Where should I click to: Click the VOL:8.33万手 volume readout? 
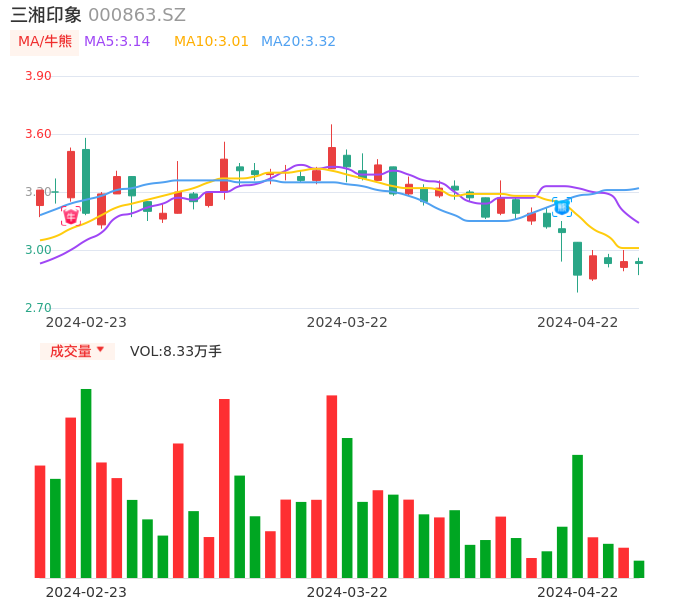(x=175, y=351)
